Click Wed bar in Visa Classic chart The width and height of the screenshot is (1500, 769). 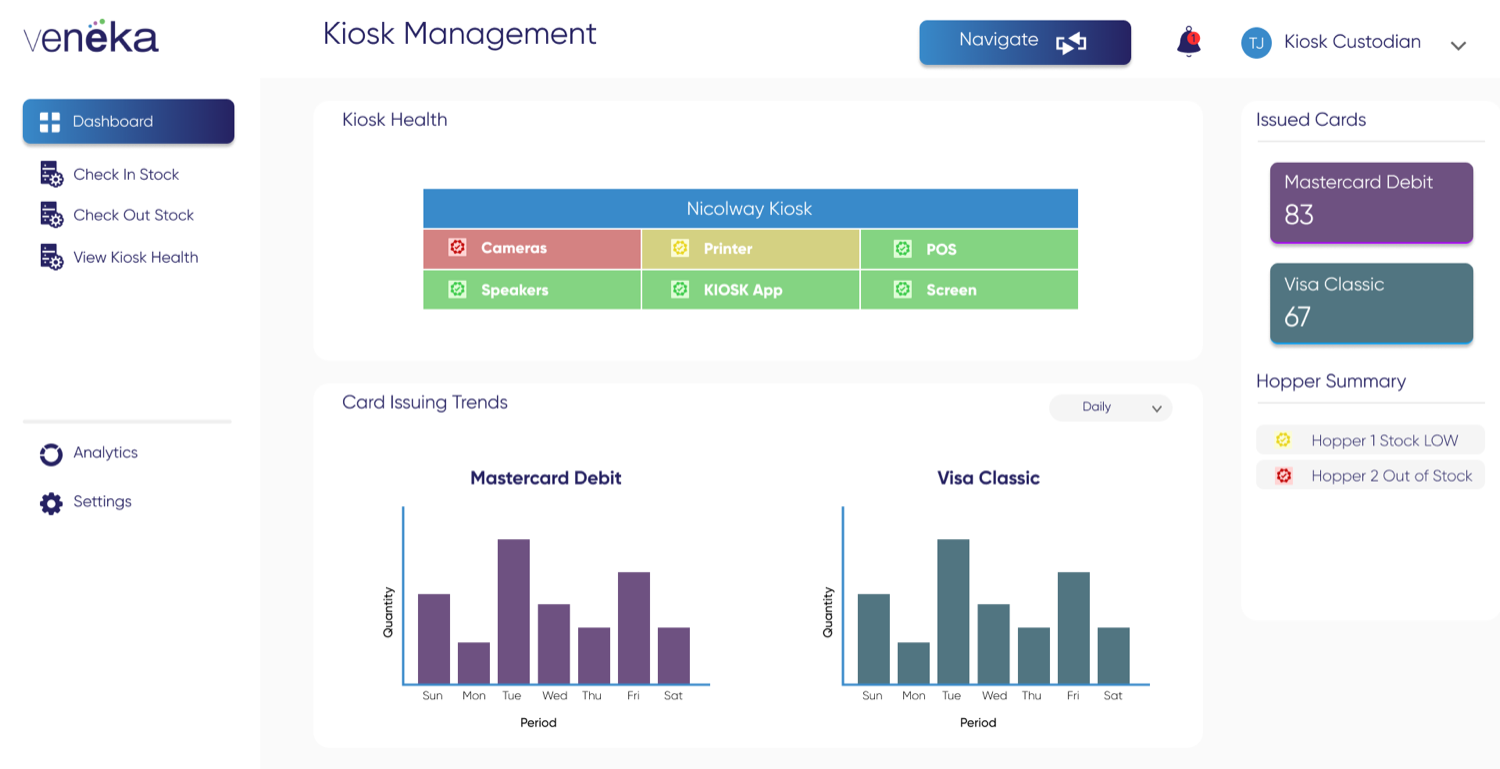993,644
